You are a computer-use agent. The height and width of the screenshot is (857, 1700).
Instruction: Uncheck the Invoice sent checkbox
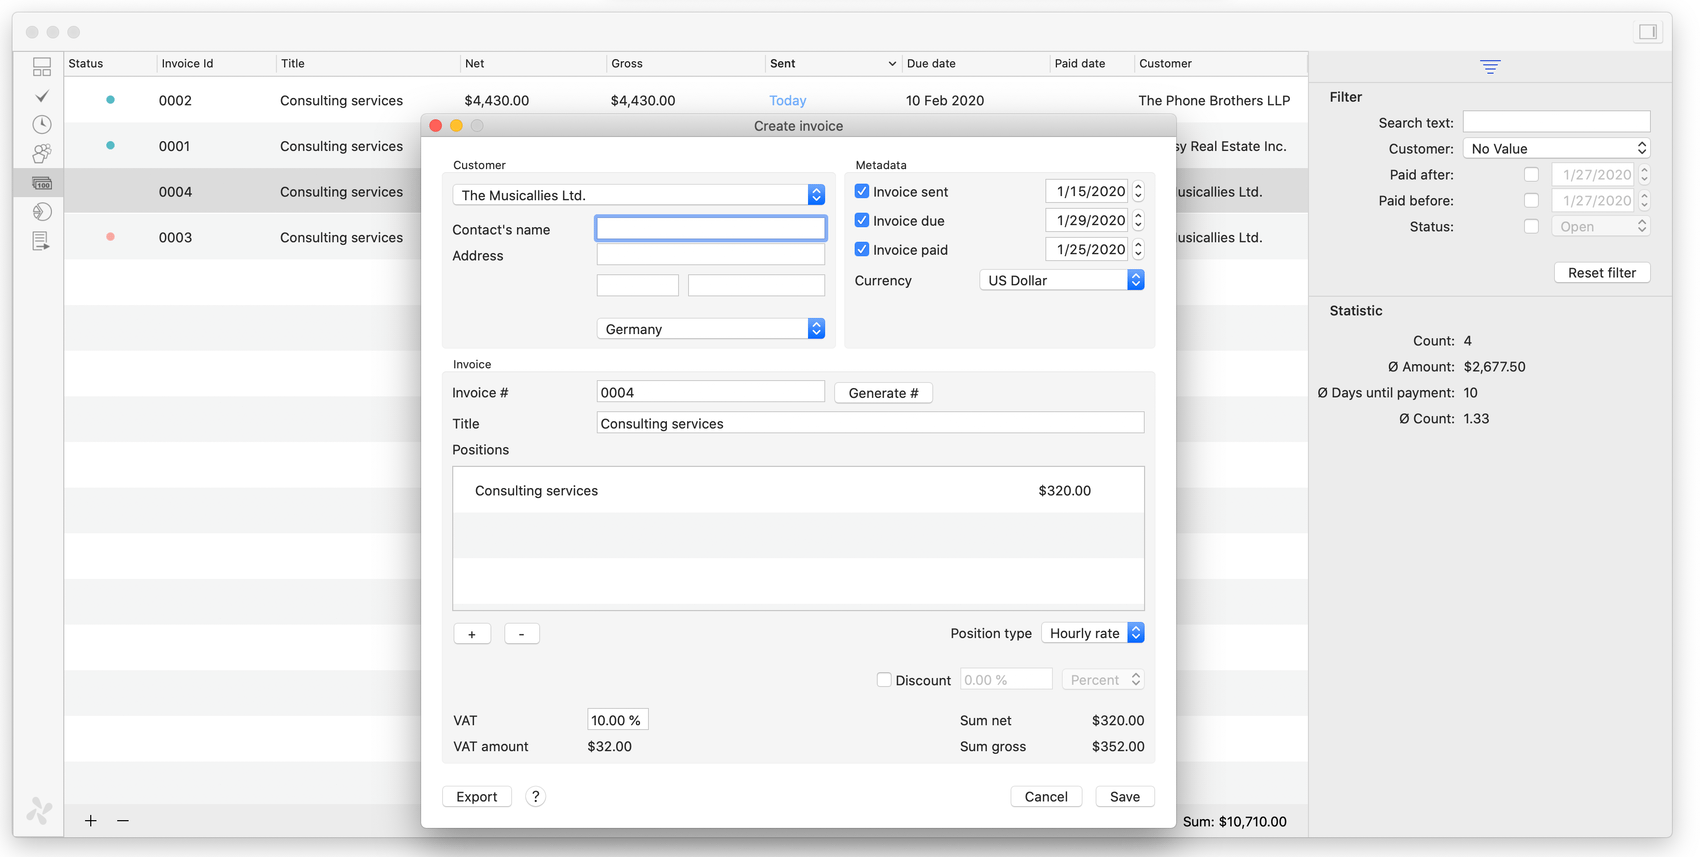(x=862, y=191)
